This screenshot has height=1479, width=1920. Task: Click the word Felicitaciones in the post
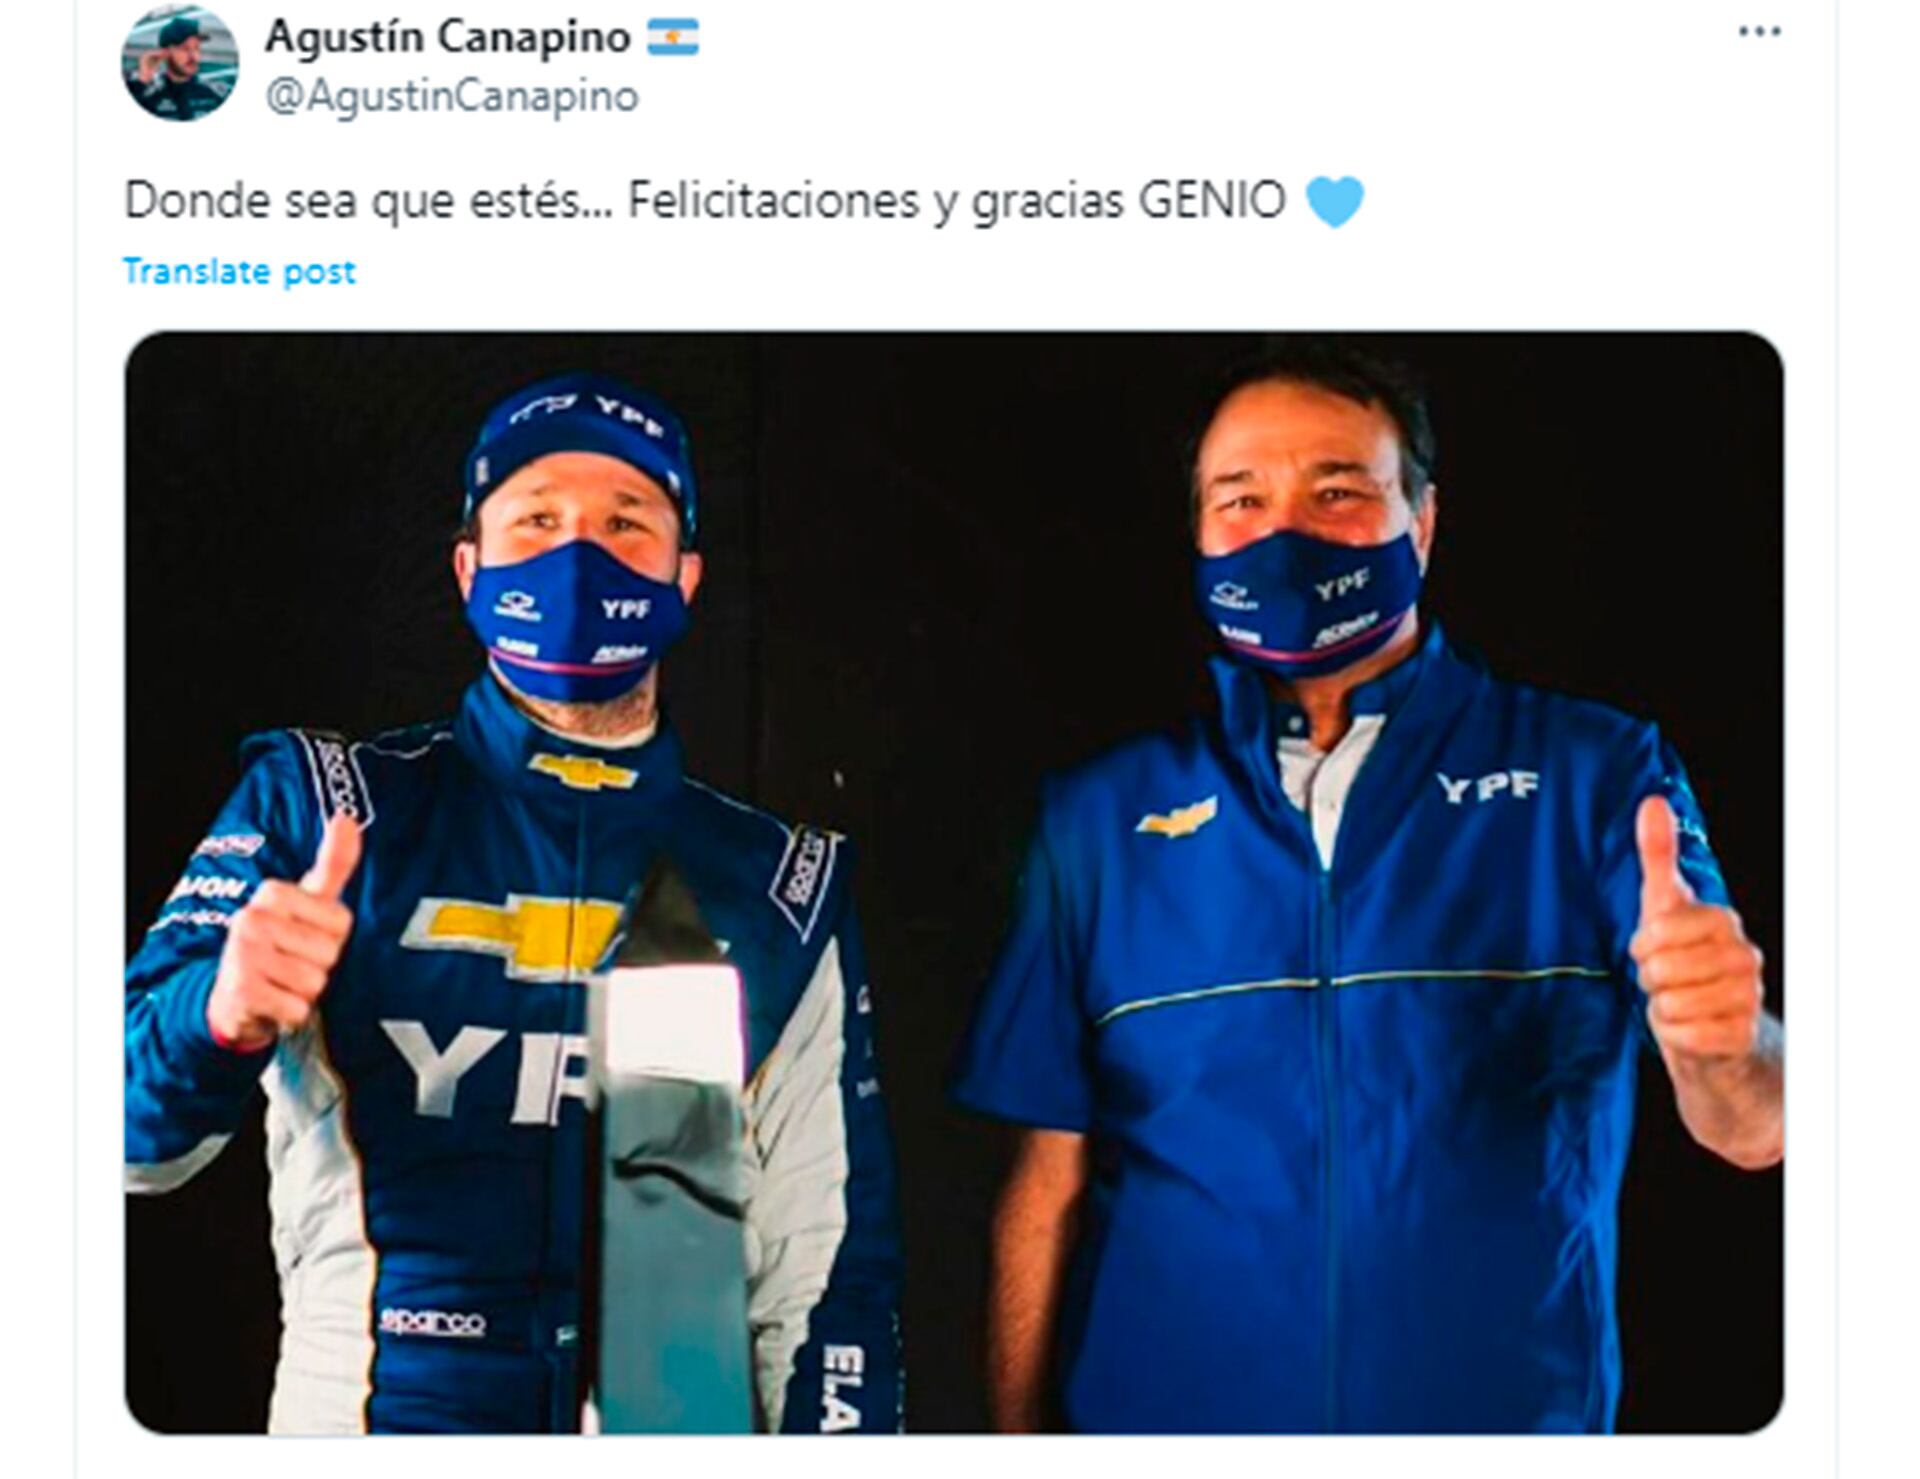click(773, 201)
